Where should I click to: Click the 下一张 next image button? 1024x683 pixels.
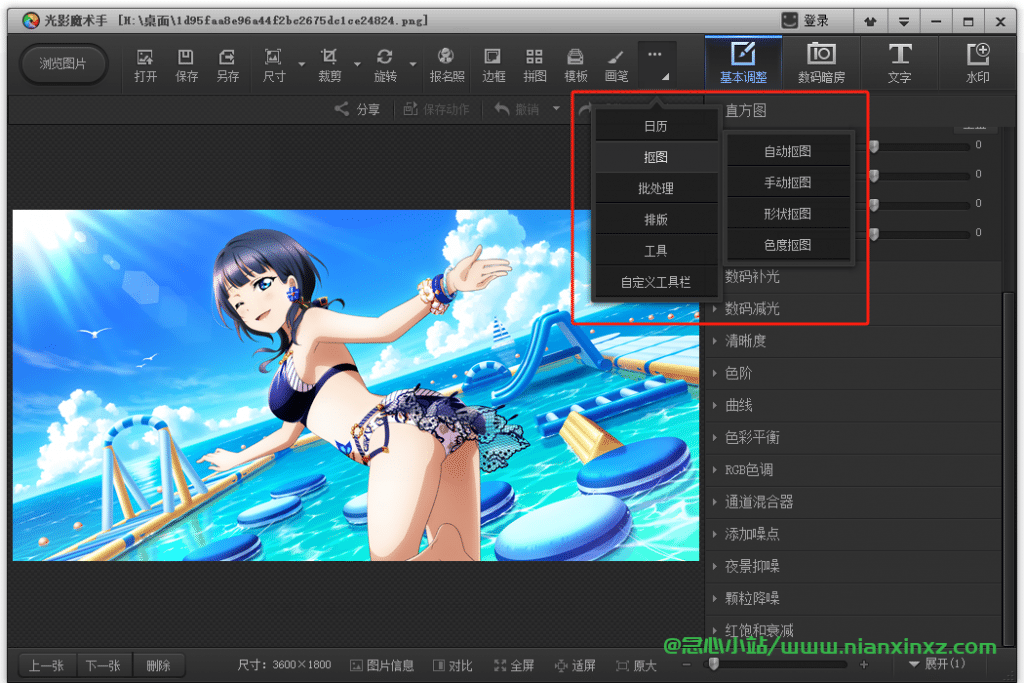[x=103, y=666]
